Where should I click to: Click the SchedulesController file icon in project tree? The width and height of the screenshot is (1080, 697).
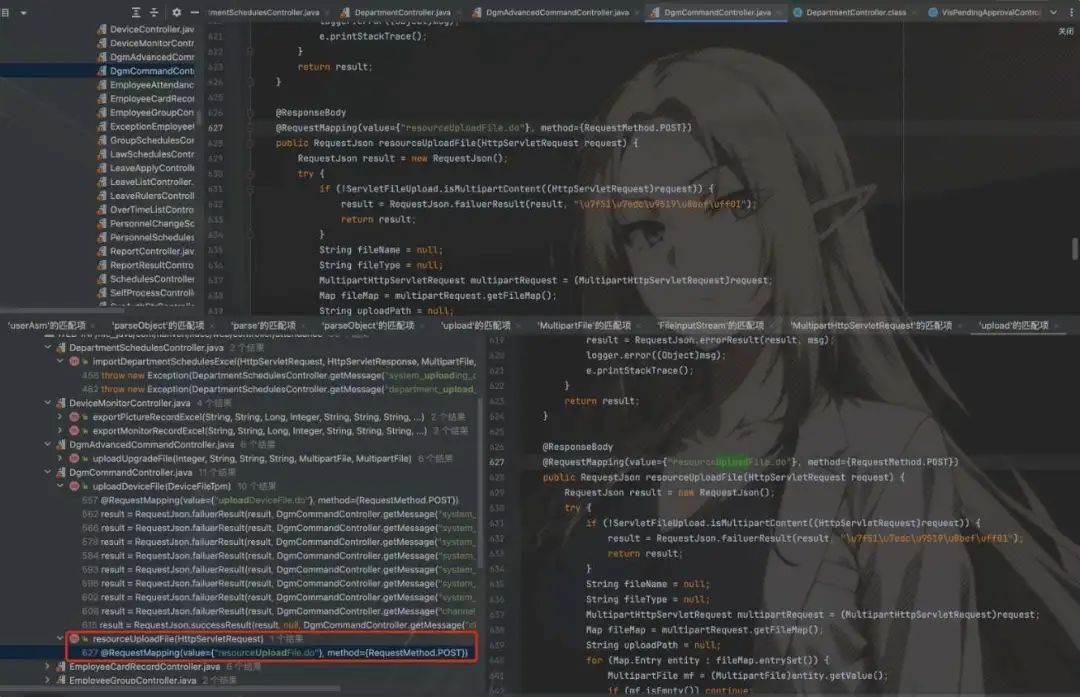(x=102, y=279)
